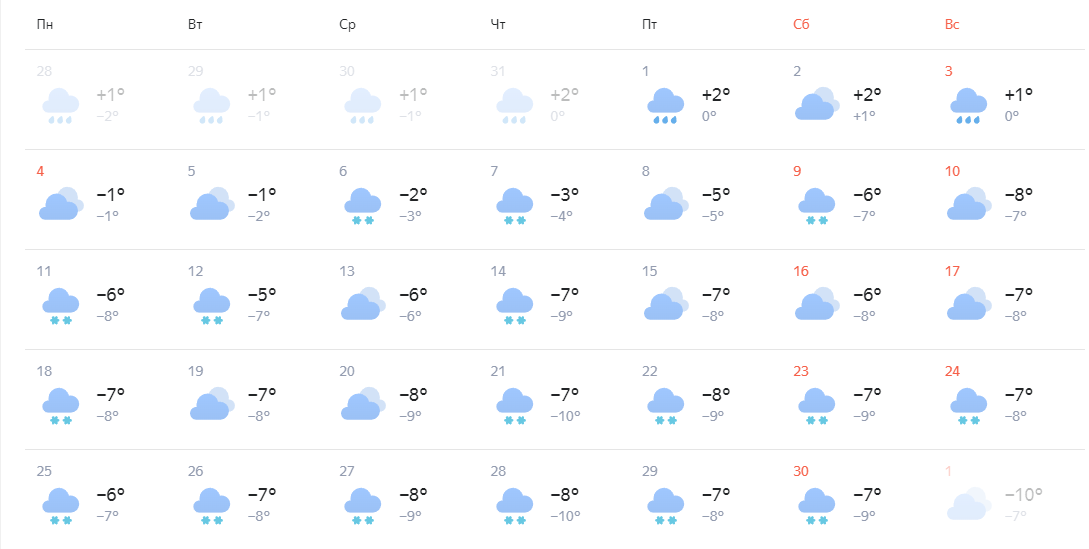This screenshot has width=1089, height=549.
Task: Click the Вс weekday header
Action: tap(951, 24)
